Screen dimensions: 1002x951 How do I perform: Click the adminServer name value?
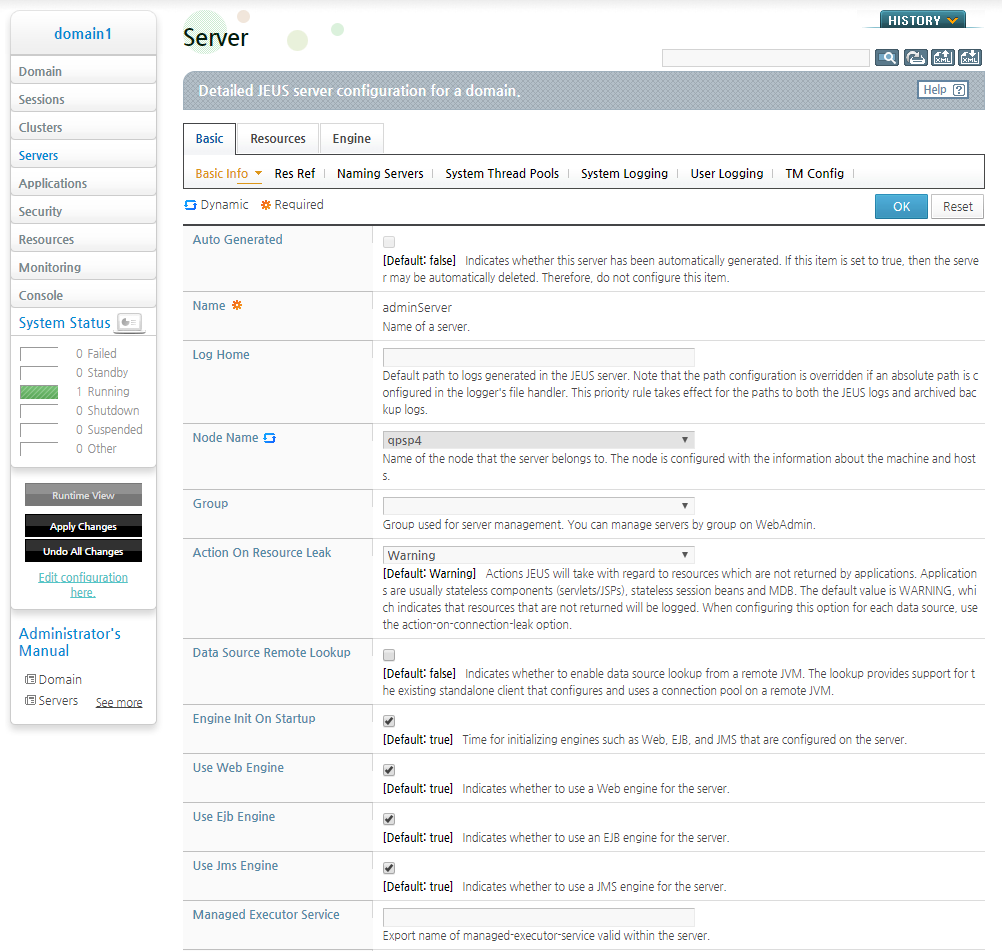click(x=417, y=307)
